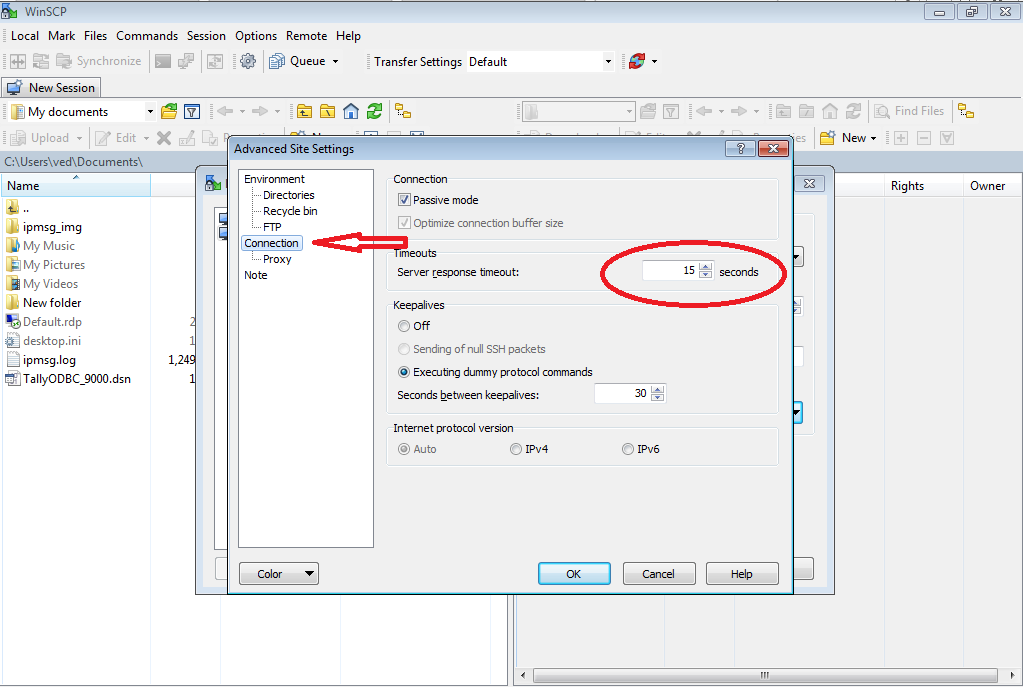Go to local root directory icon

328,112
